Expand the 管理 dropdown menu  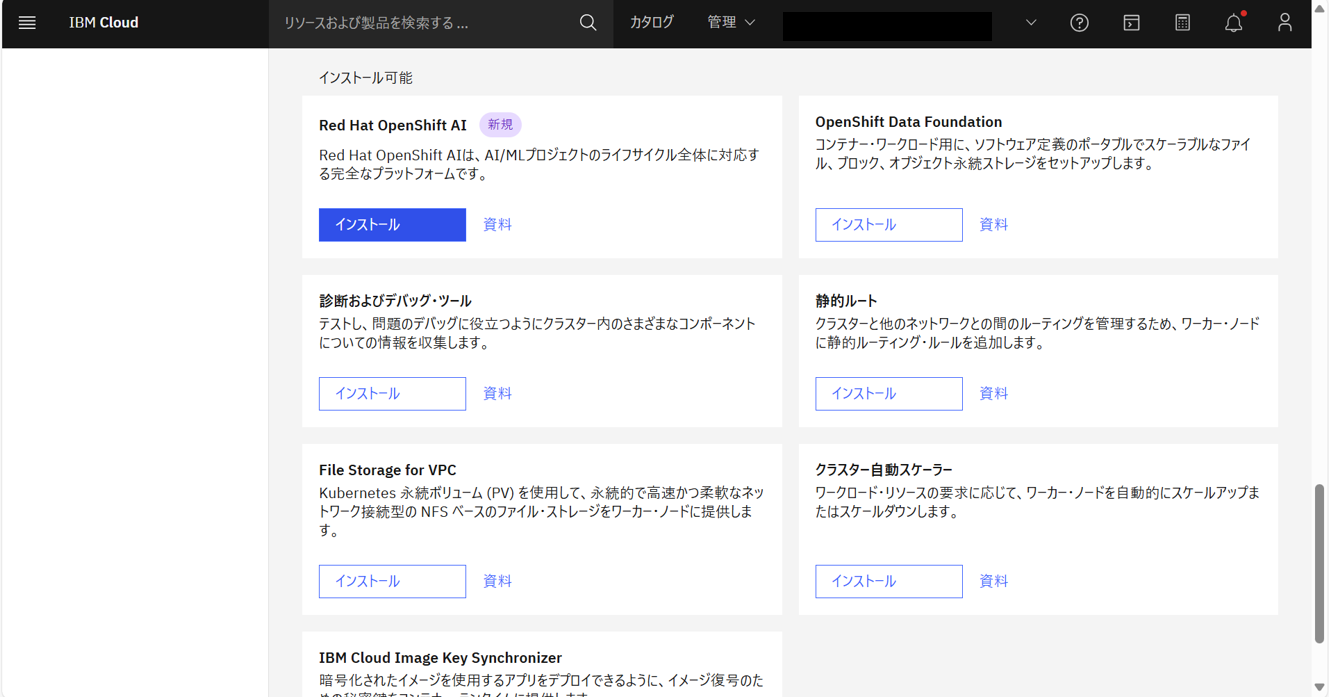[731, 22]
